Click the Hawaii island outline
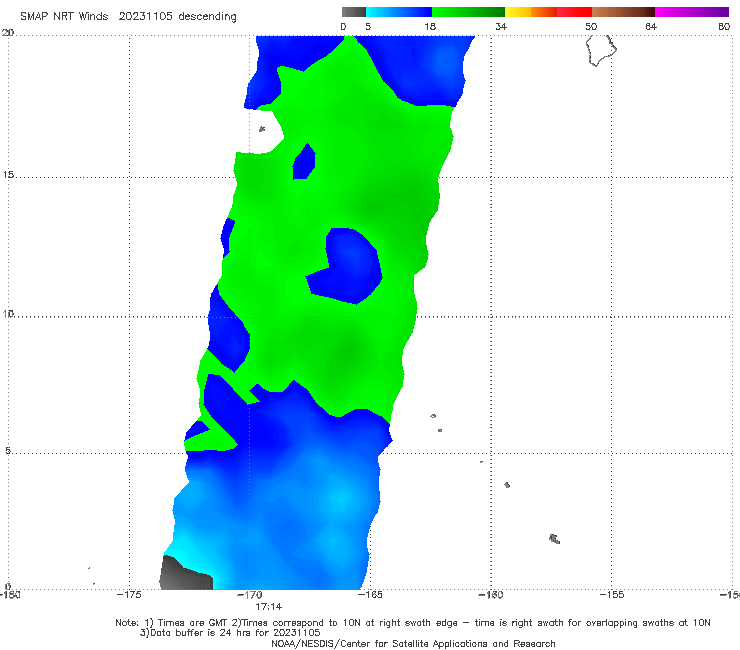The image size is (740, 650). (x=601, y=51)
